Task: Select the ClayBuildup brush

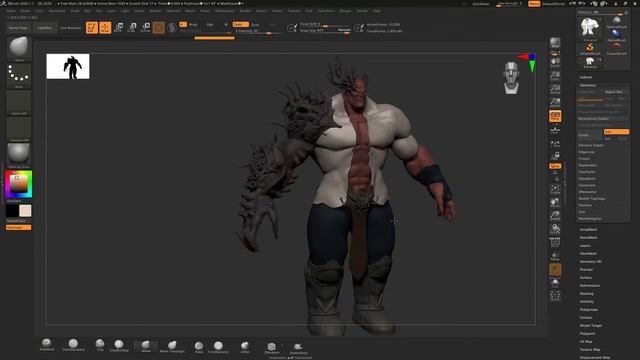Action: coord(119,346)
